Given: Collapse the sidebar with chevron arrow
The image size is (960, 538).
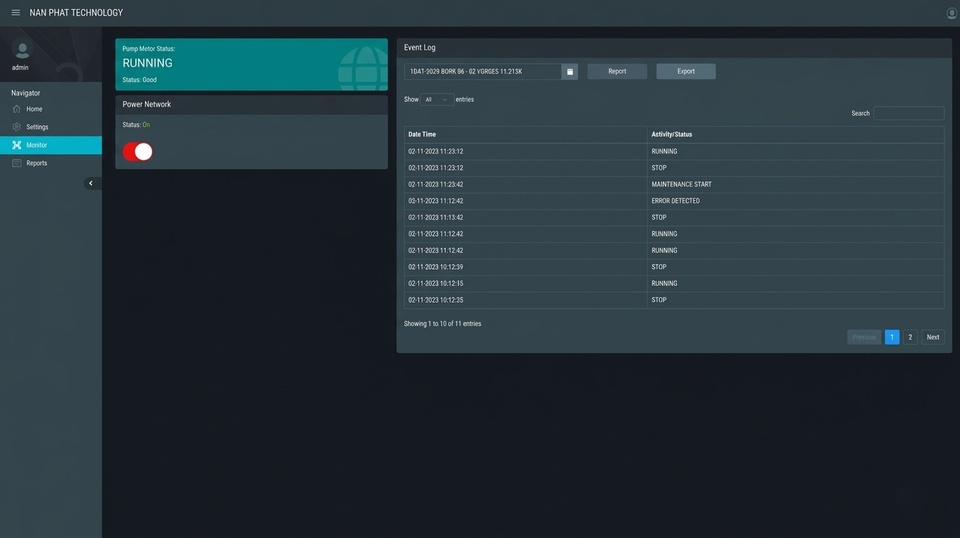Looking at the screenshot, I should (x=90, y=183).
